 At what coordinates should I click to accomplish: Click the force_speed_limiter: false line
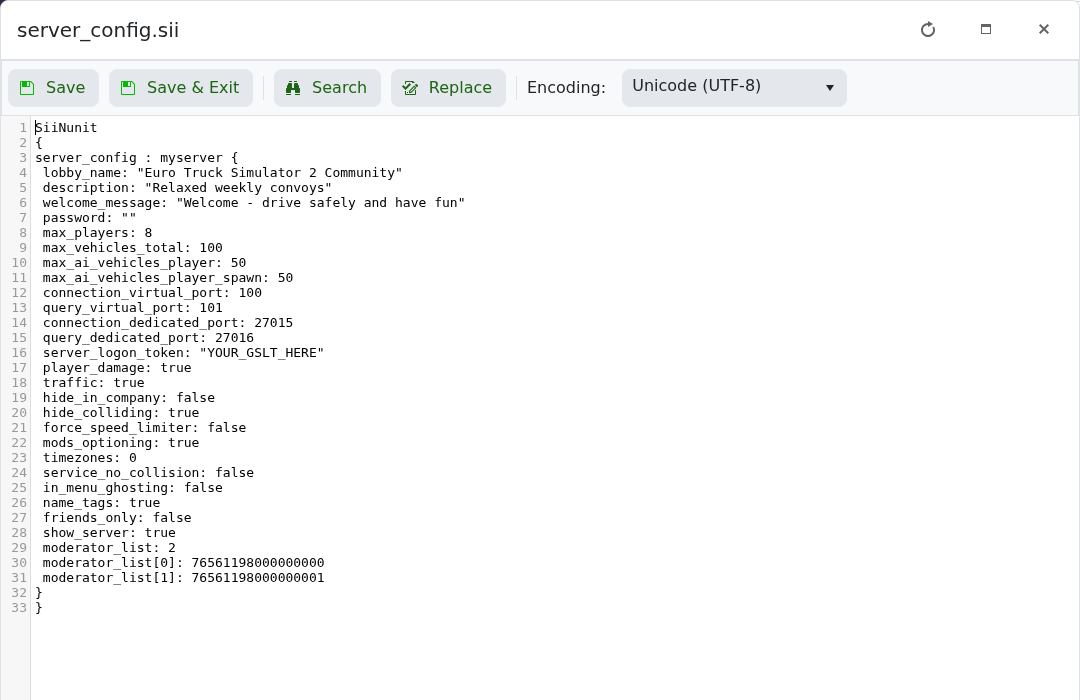[x=144, y=427]
